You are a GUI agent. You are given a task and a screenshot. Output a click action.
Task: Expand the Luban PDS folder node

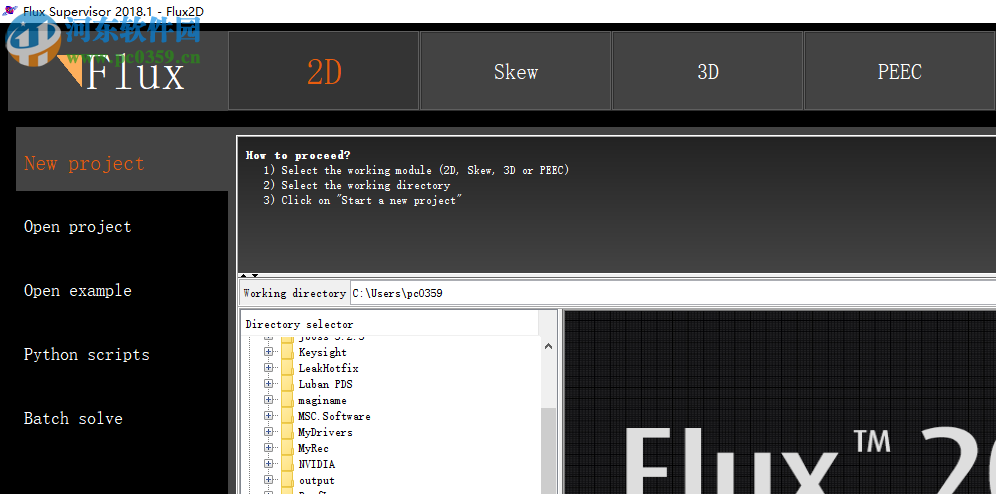[x=268, y=384]
